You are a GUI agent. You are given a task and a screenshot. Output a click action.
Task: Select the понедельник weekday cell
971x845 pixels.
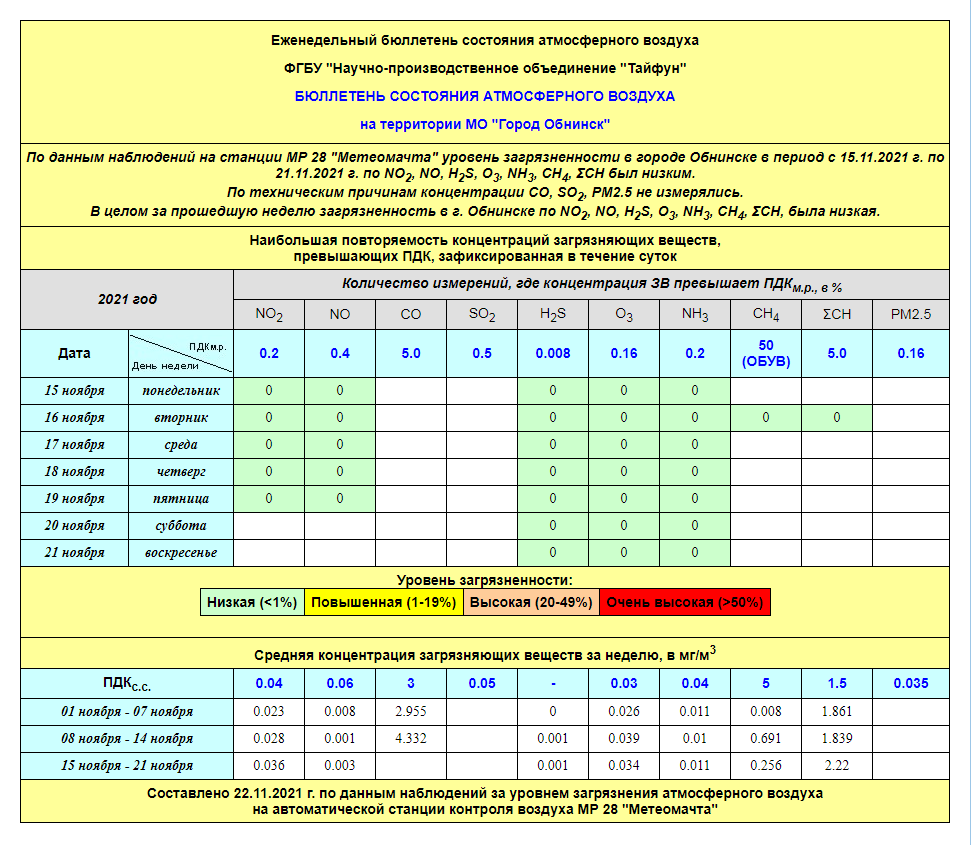[181, 390]
